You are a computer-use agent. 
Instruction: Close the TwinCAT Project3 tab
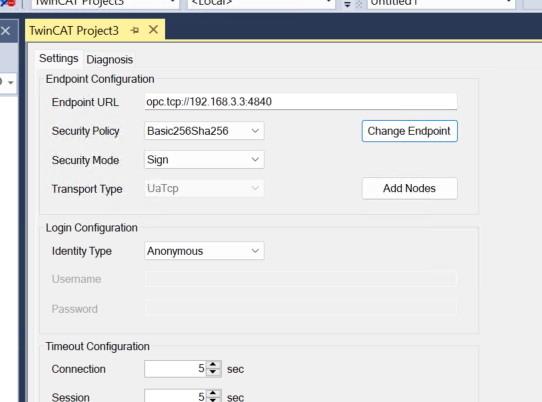click(153, 30)
